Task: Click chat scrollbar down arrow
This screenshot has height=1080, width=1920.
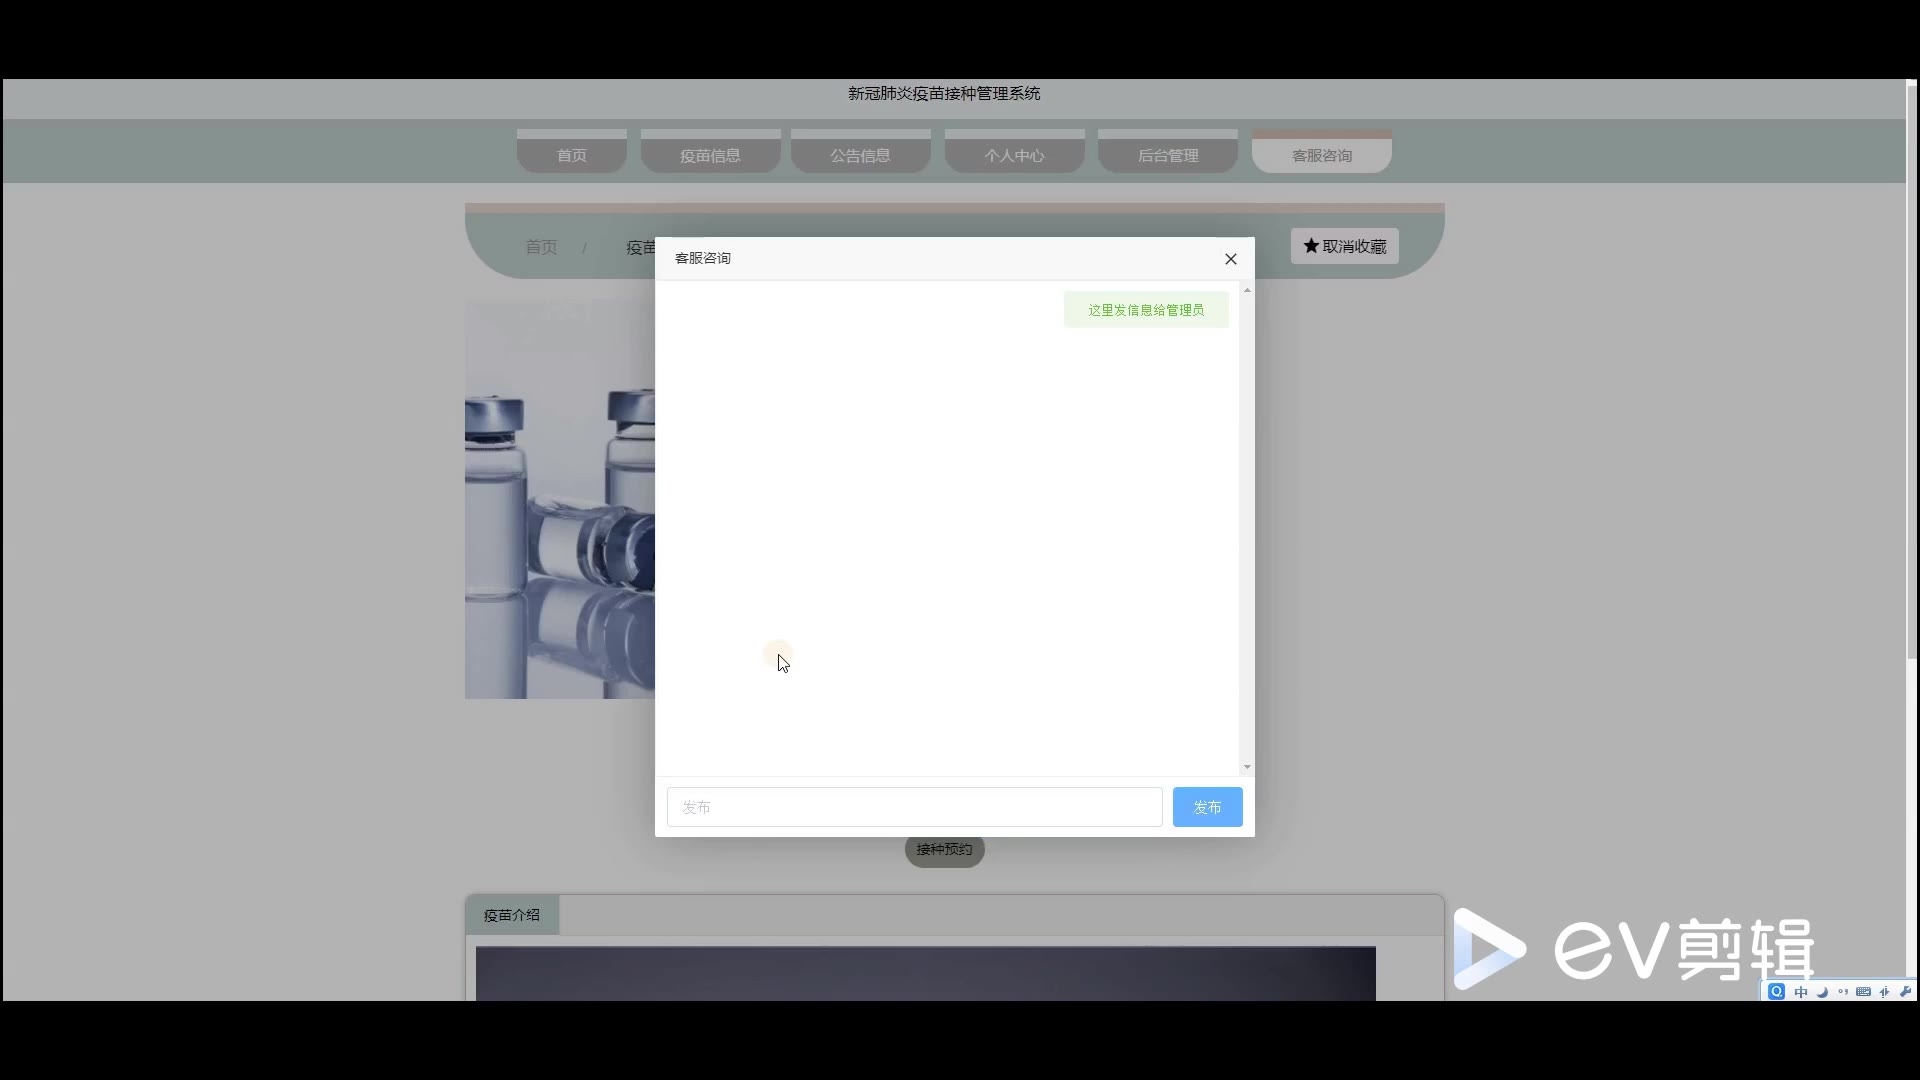Action: point(1247,767)
